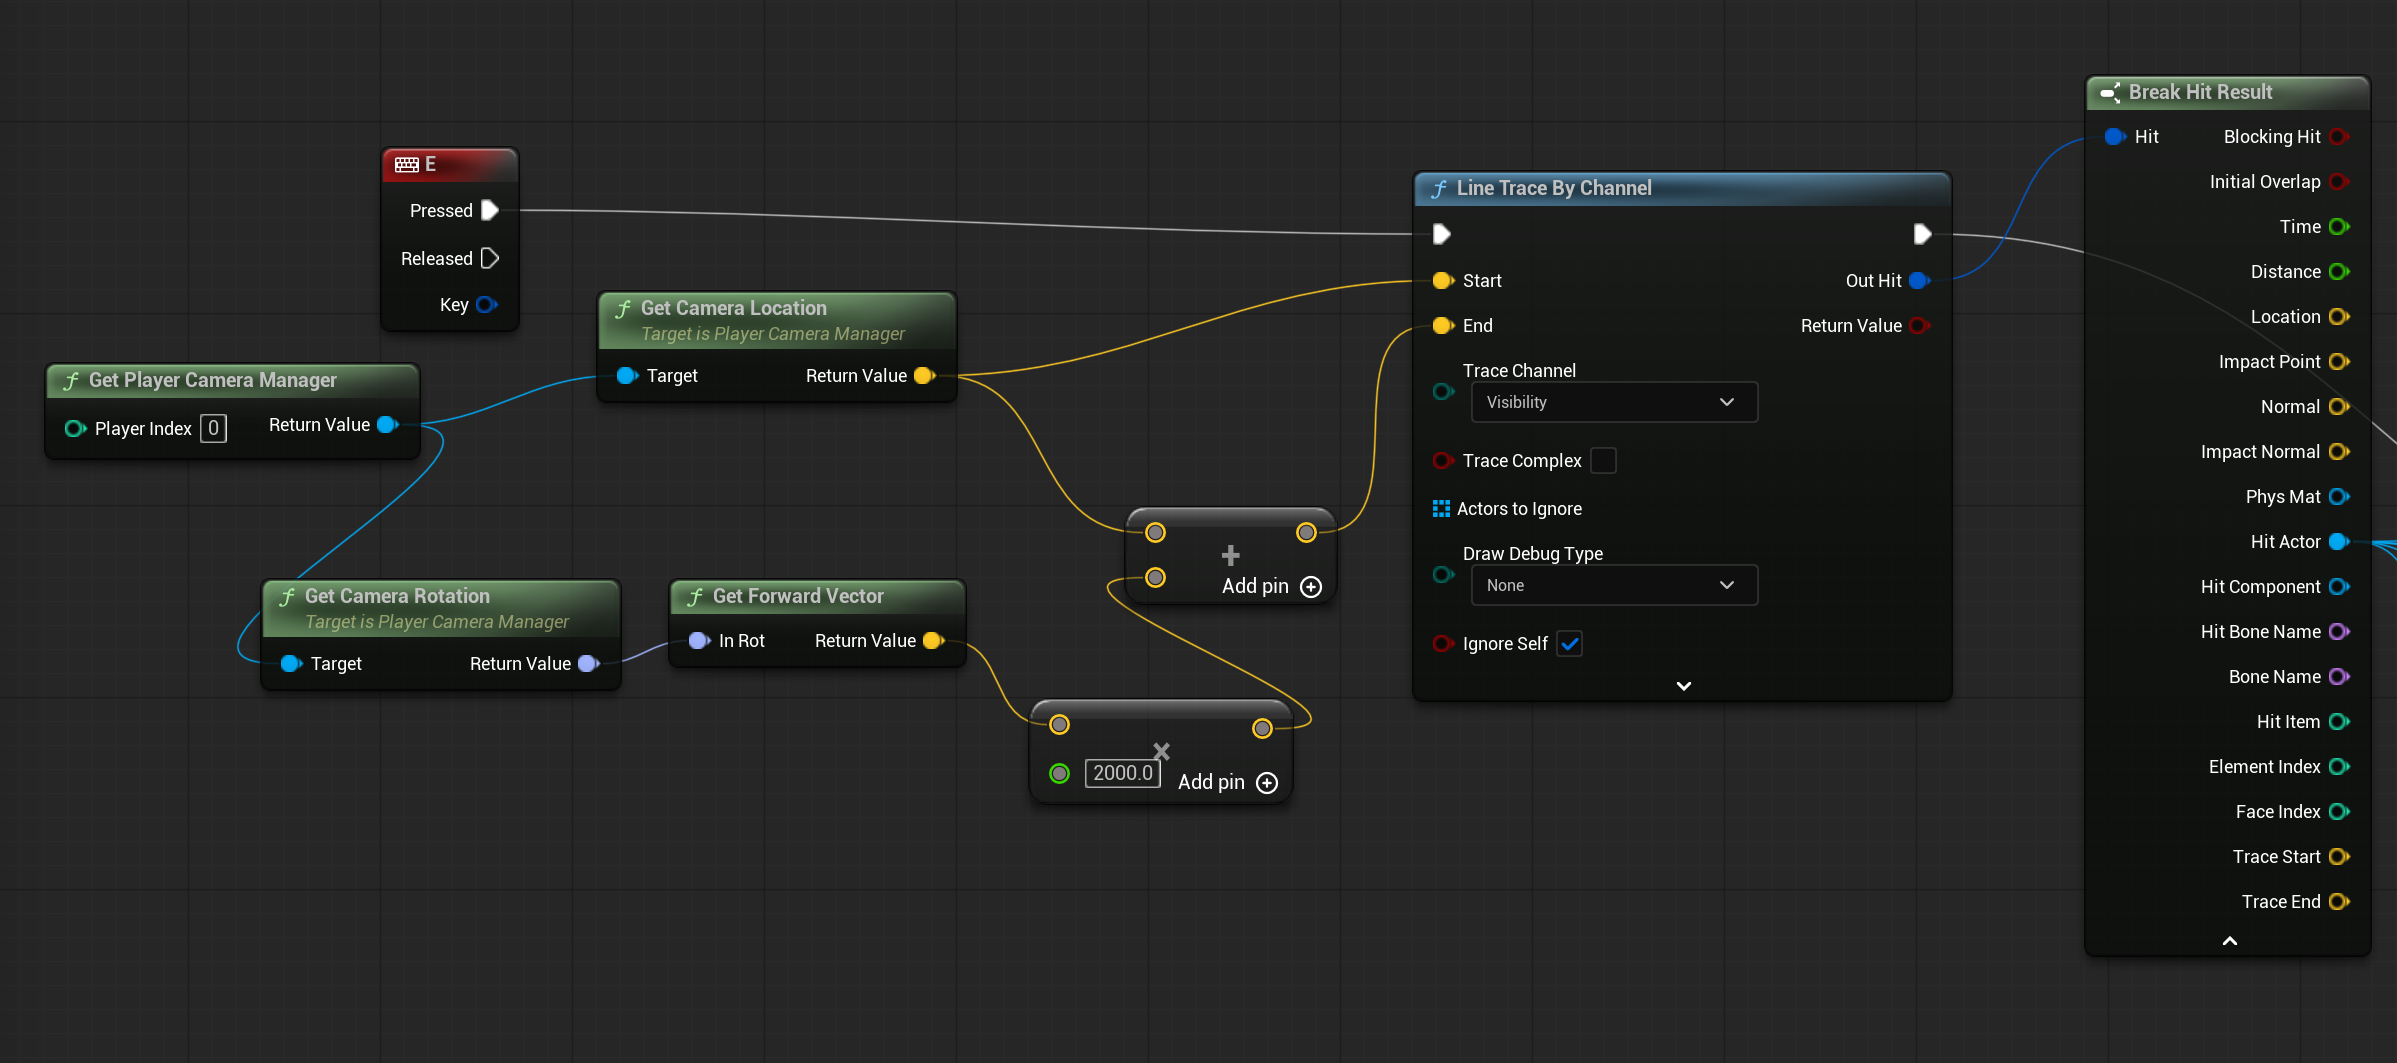This screenshot has height=1063, width=2397.
Task: Click Face Index output pin
Action: click(x=2339, y=811)
